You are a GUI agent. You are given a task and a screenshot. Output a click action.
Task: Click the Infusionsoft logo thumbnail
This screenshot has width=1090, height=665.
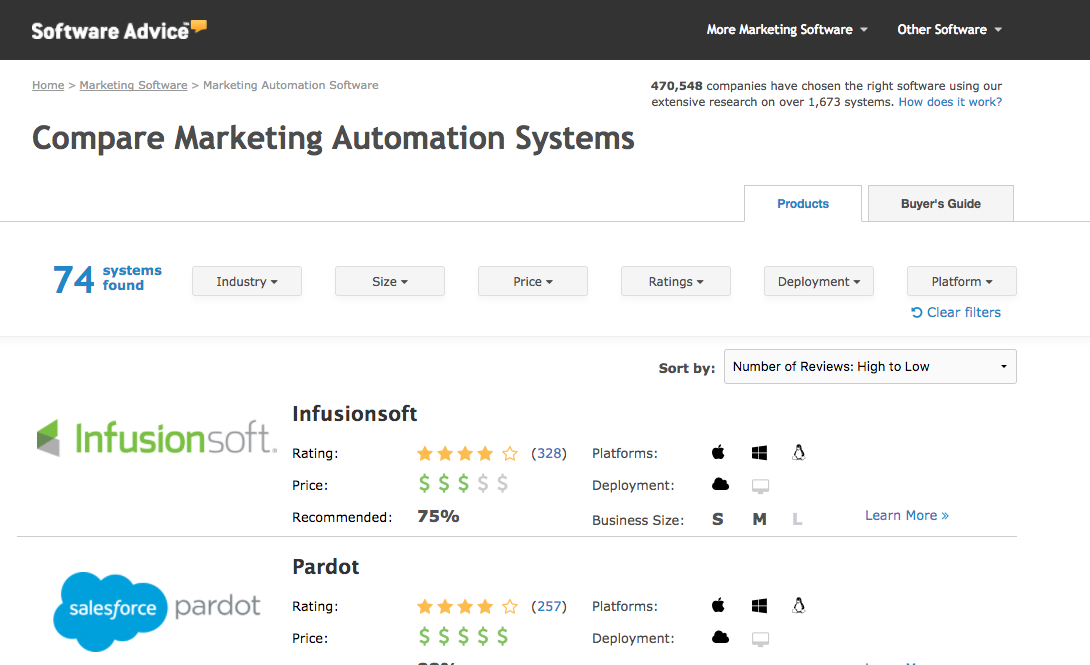(x=155, y=438)
